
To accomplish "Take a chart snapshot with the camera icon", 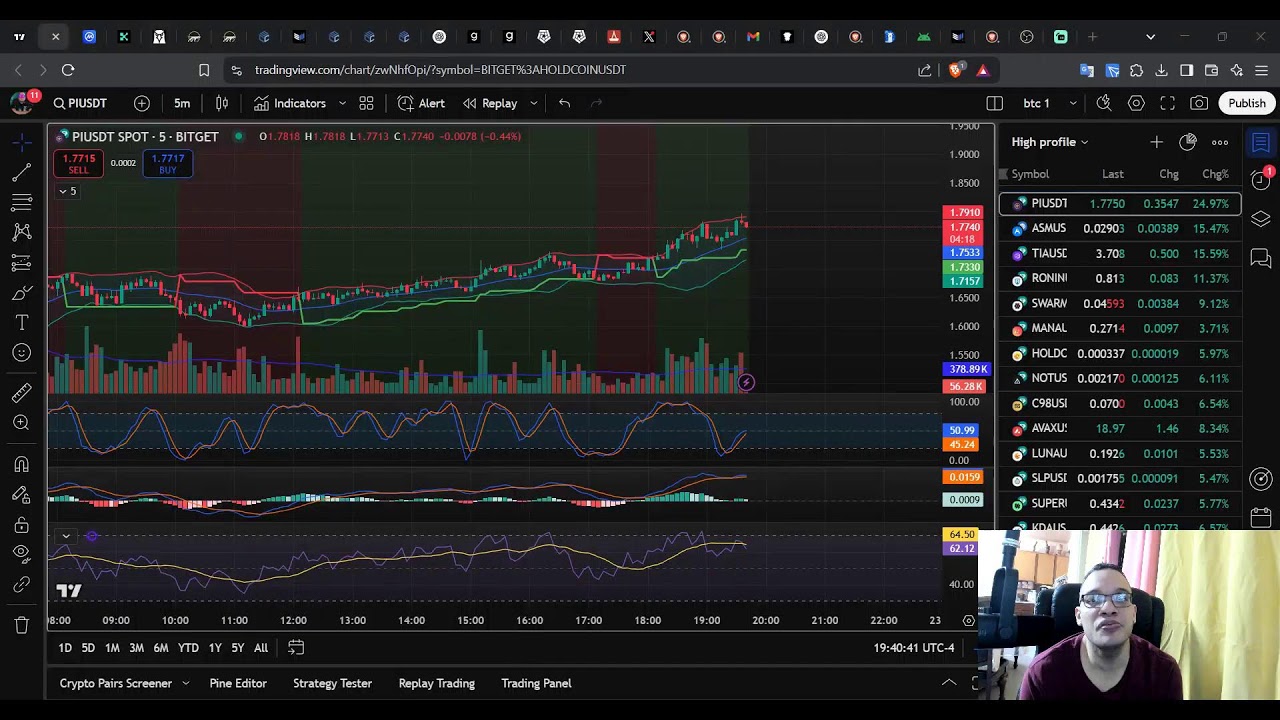I will coord(1199,103).
